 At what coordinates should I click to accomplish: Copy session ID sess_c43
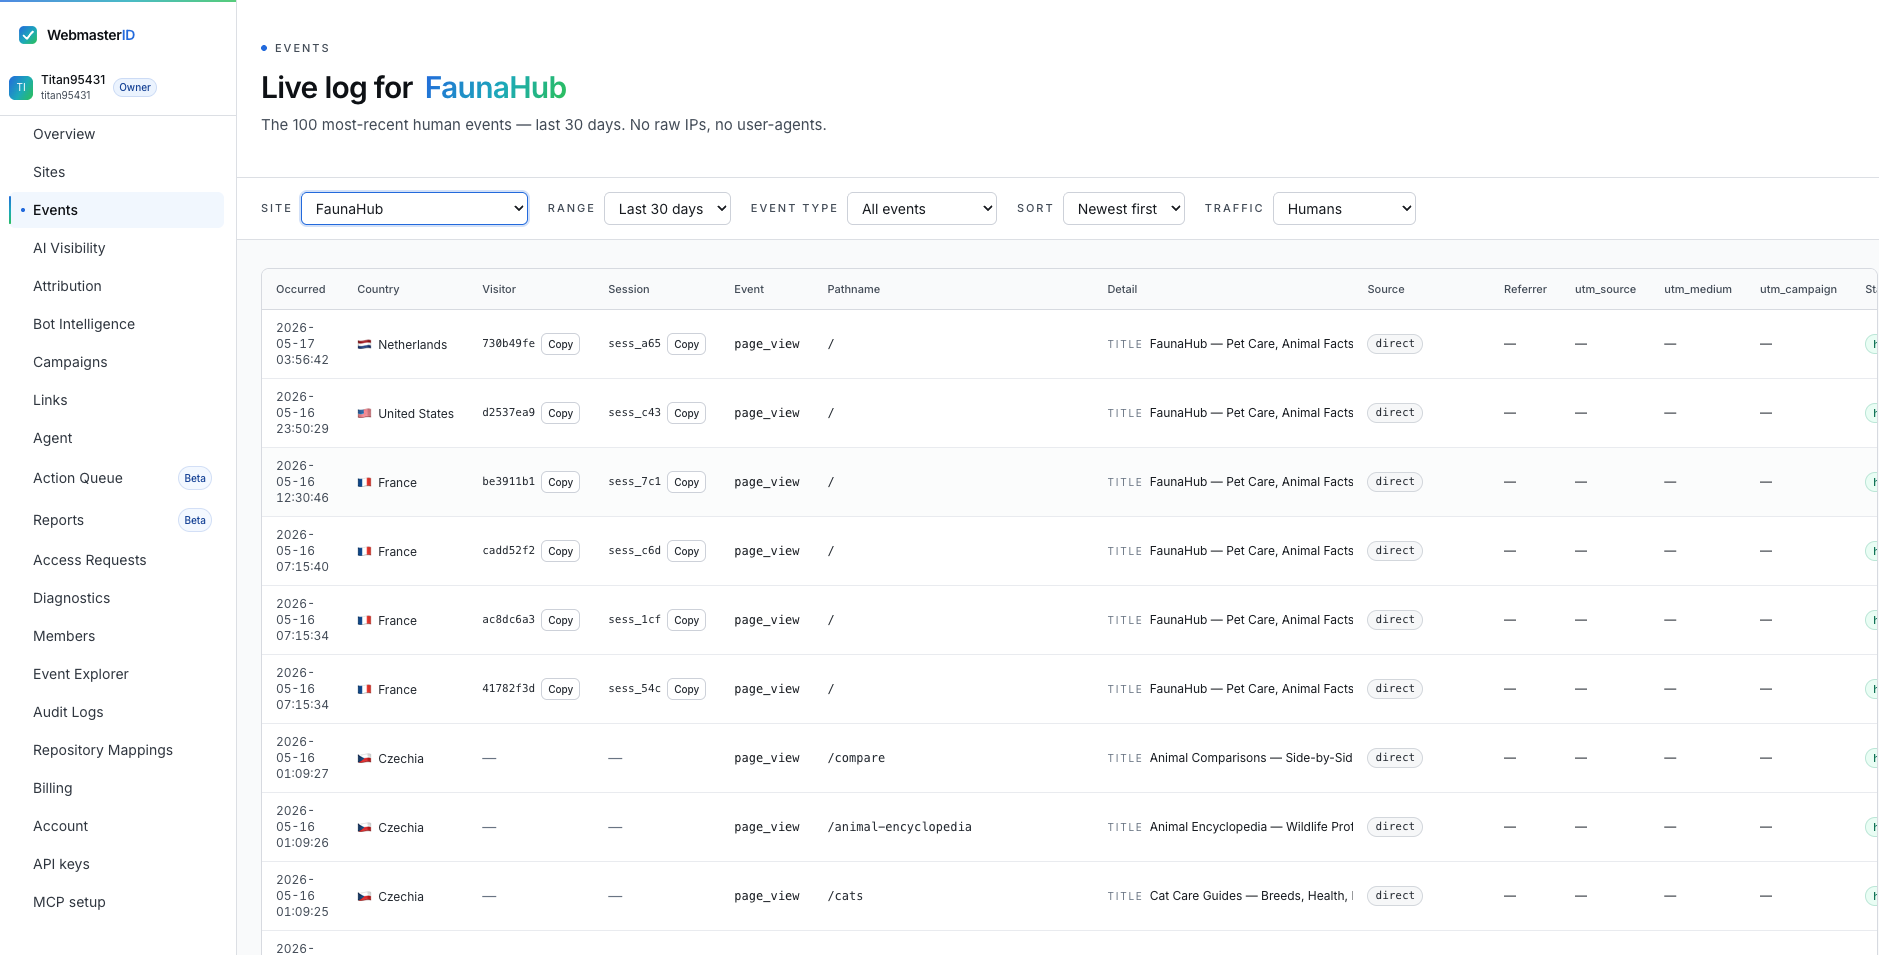687,413
